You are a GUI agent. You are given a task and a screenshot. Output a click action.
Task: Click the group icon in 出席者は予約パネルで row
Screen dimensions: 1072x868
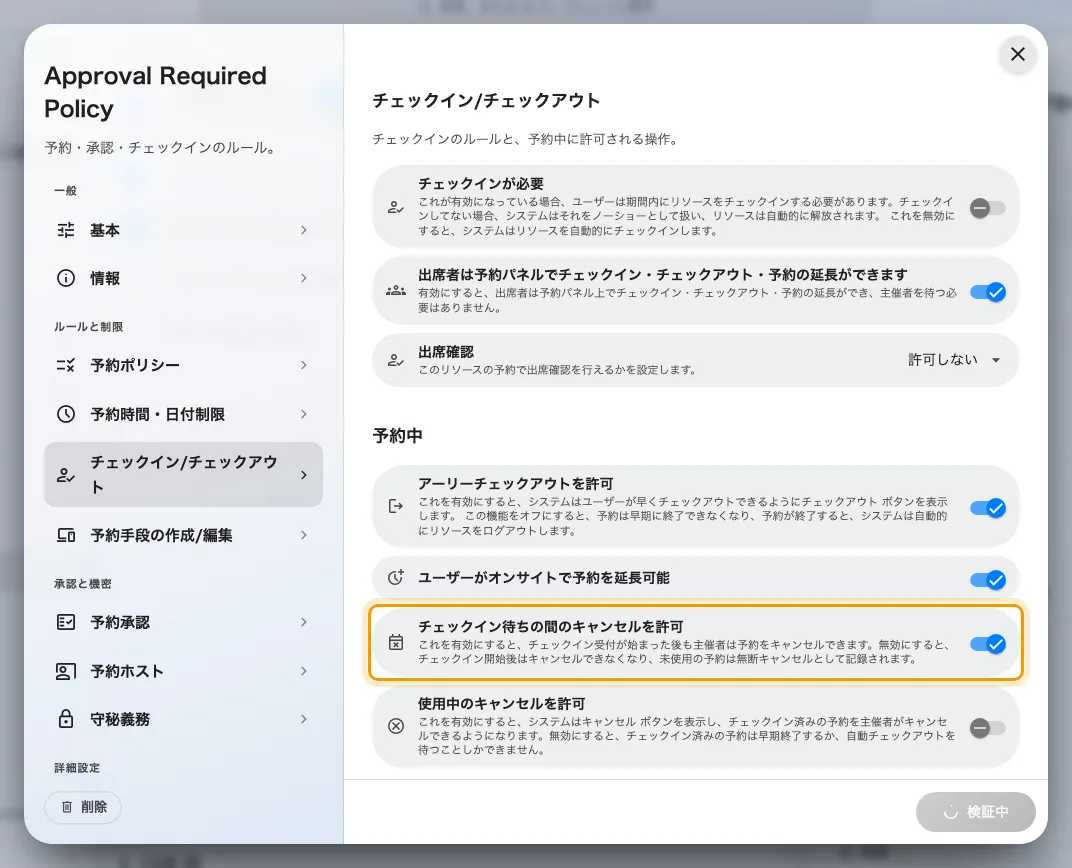pyautogui.click(x=396, y=291)
